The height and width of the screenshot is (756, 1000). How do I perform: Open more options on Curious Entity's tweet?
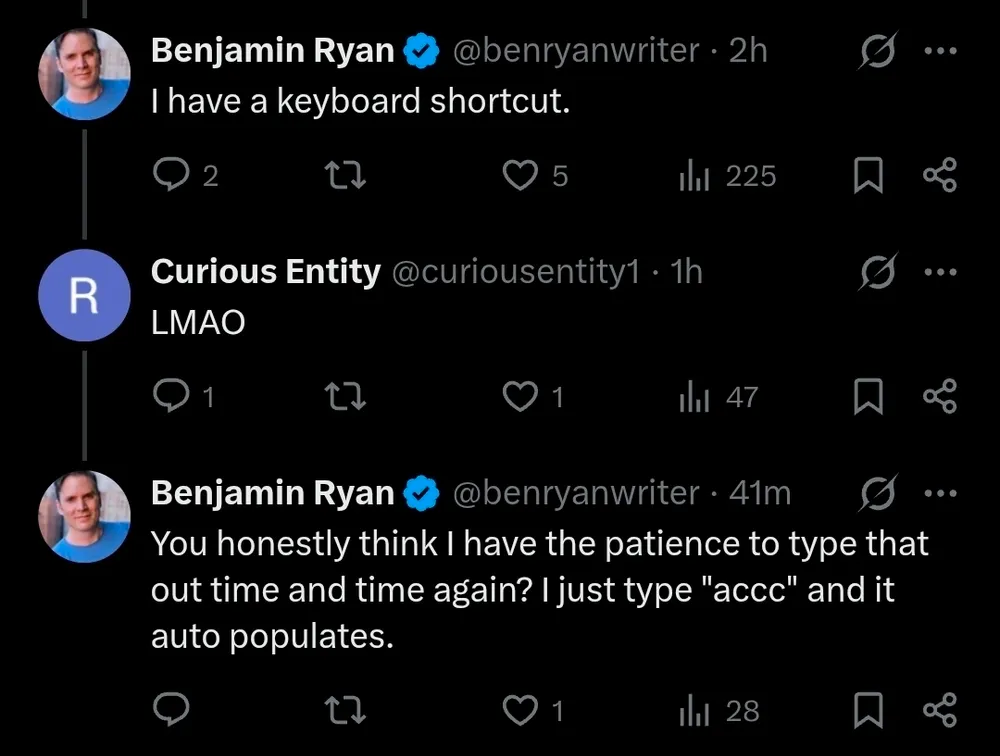point(941,272)
